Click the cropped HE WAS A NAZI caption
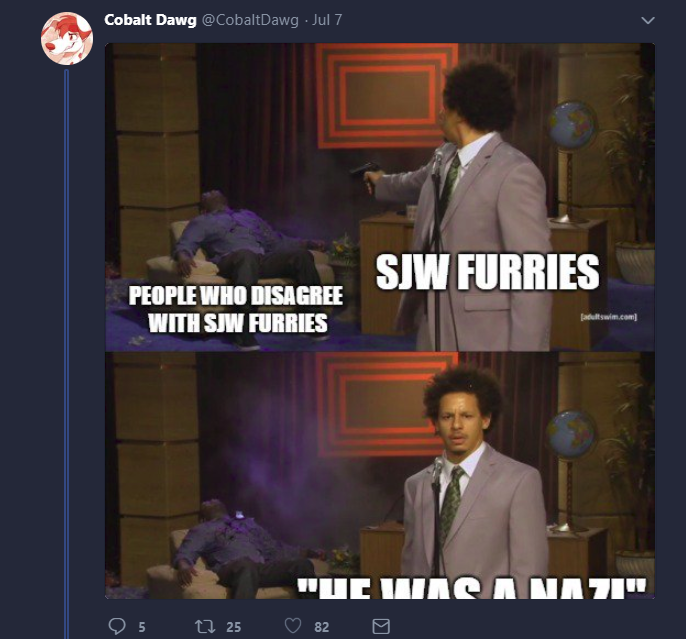686x639 pixels. 472,588
